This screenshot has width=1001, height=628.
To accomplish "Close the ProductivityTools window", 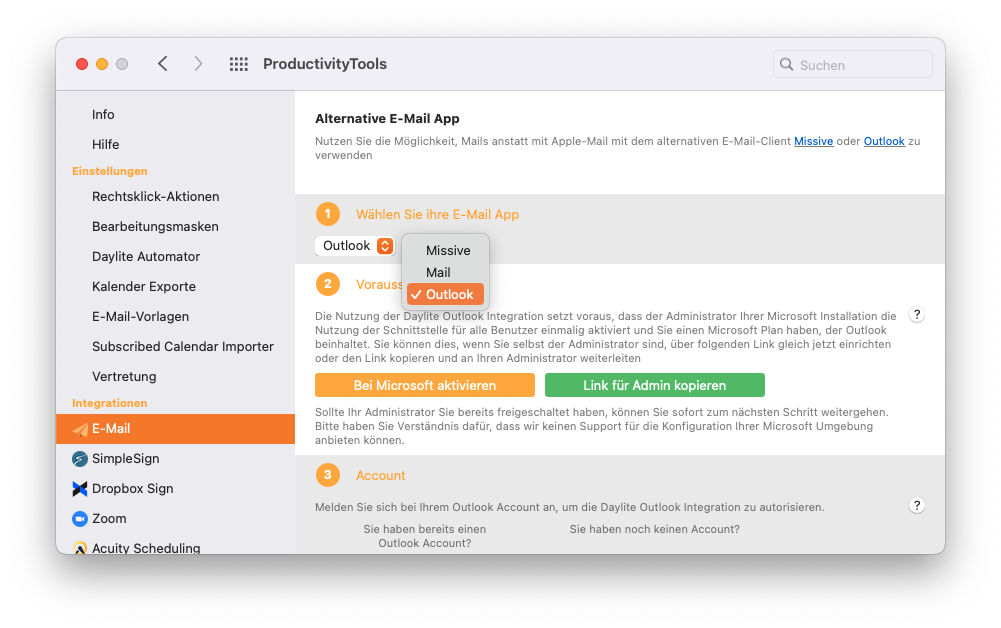I will 82,64.
